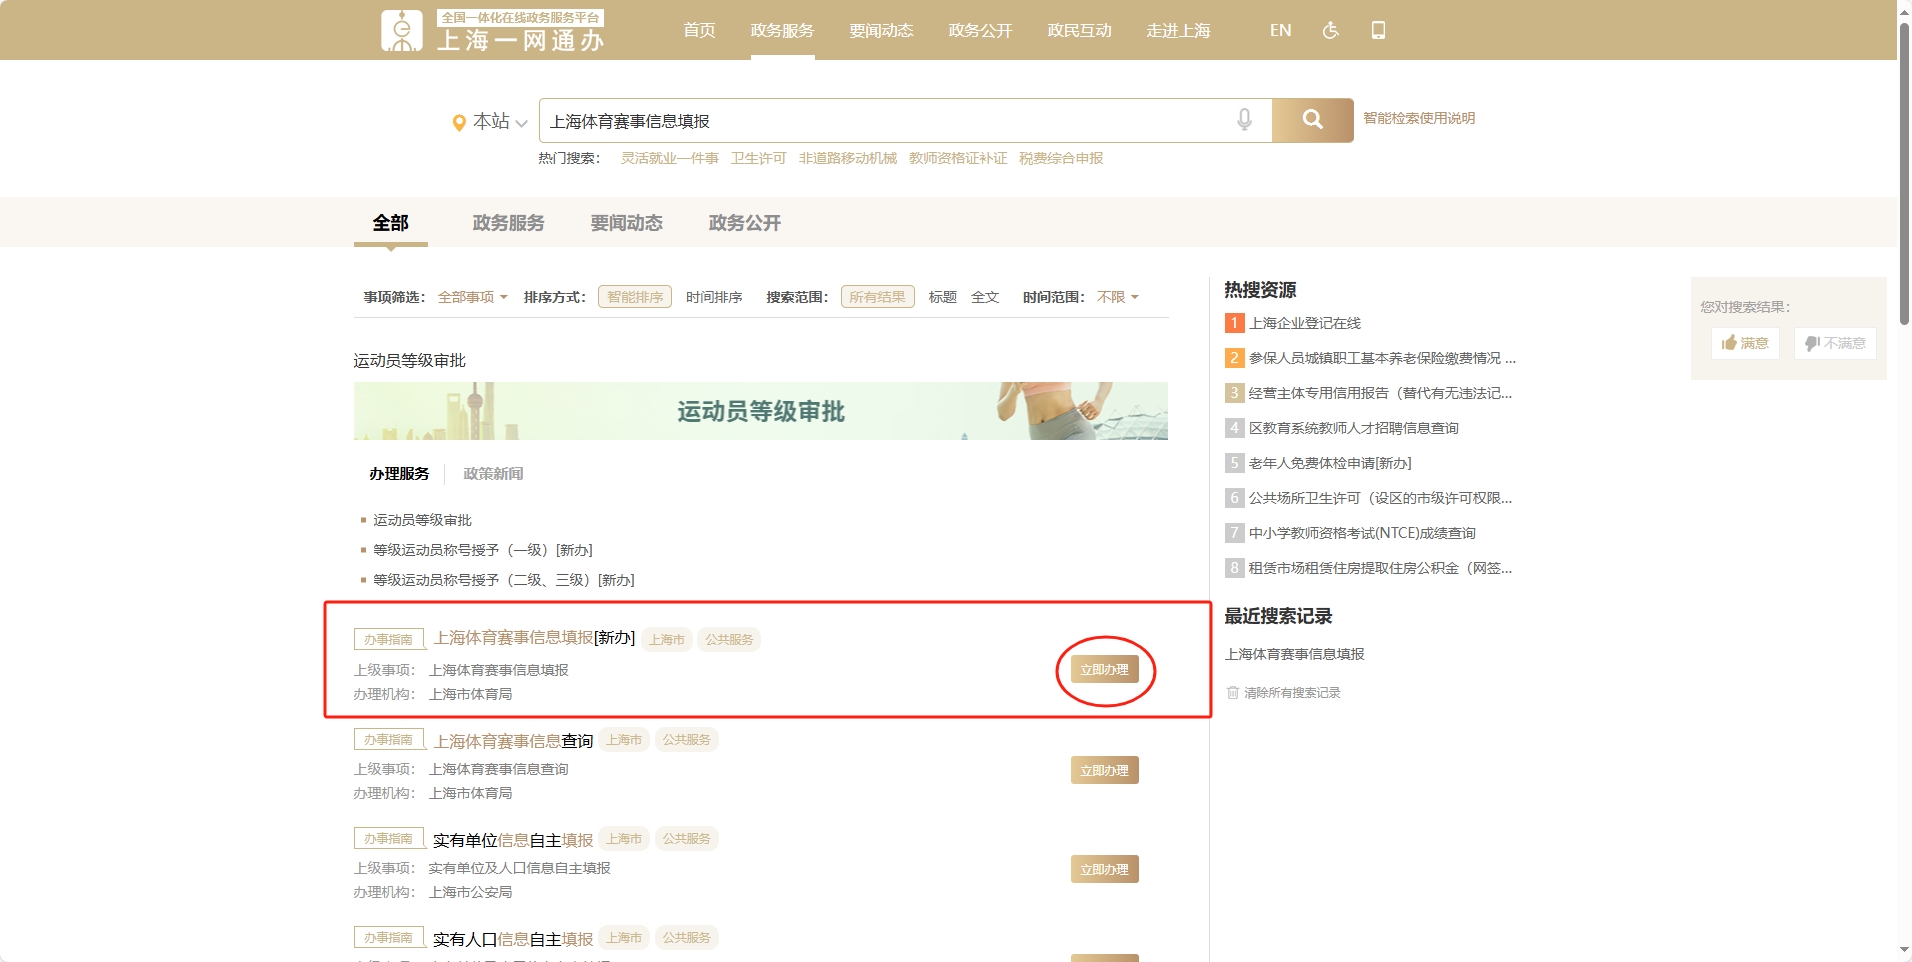
Task: Click trash icon to clear search records
Action: point(1233,692)
